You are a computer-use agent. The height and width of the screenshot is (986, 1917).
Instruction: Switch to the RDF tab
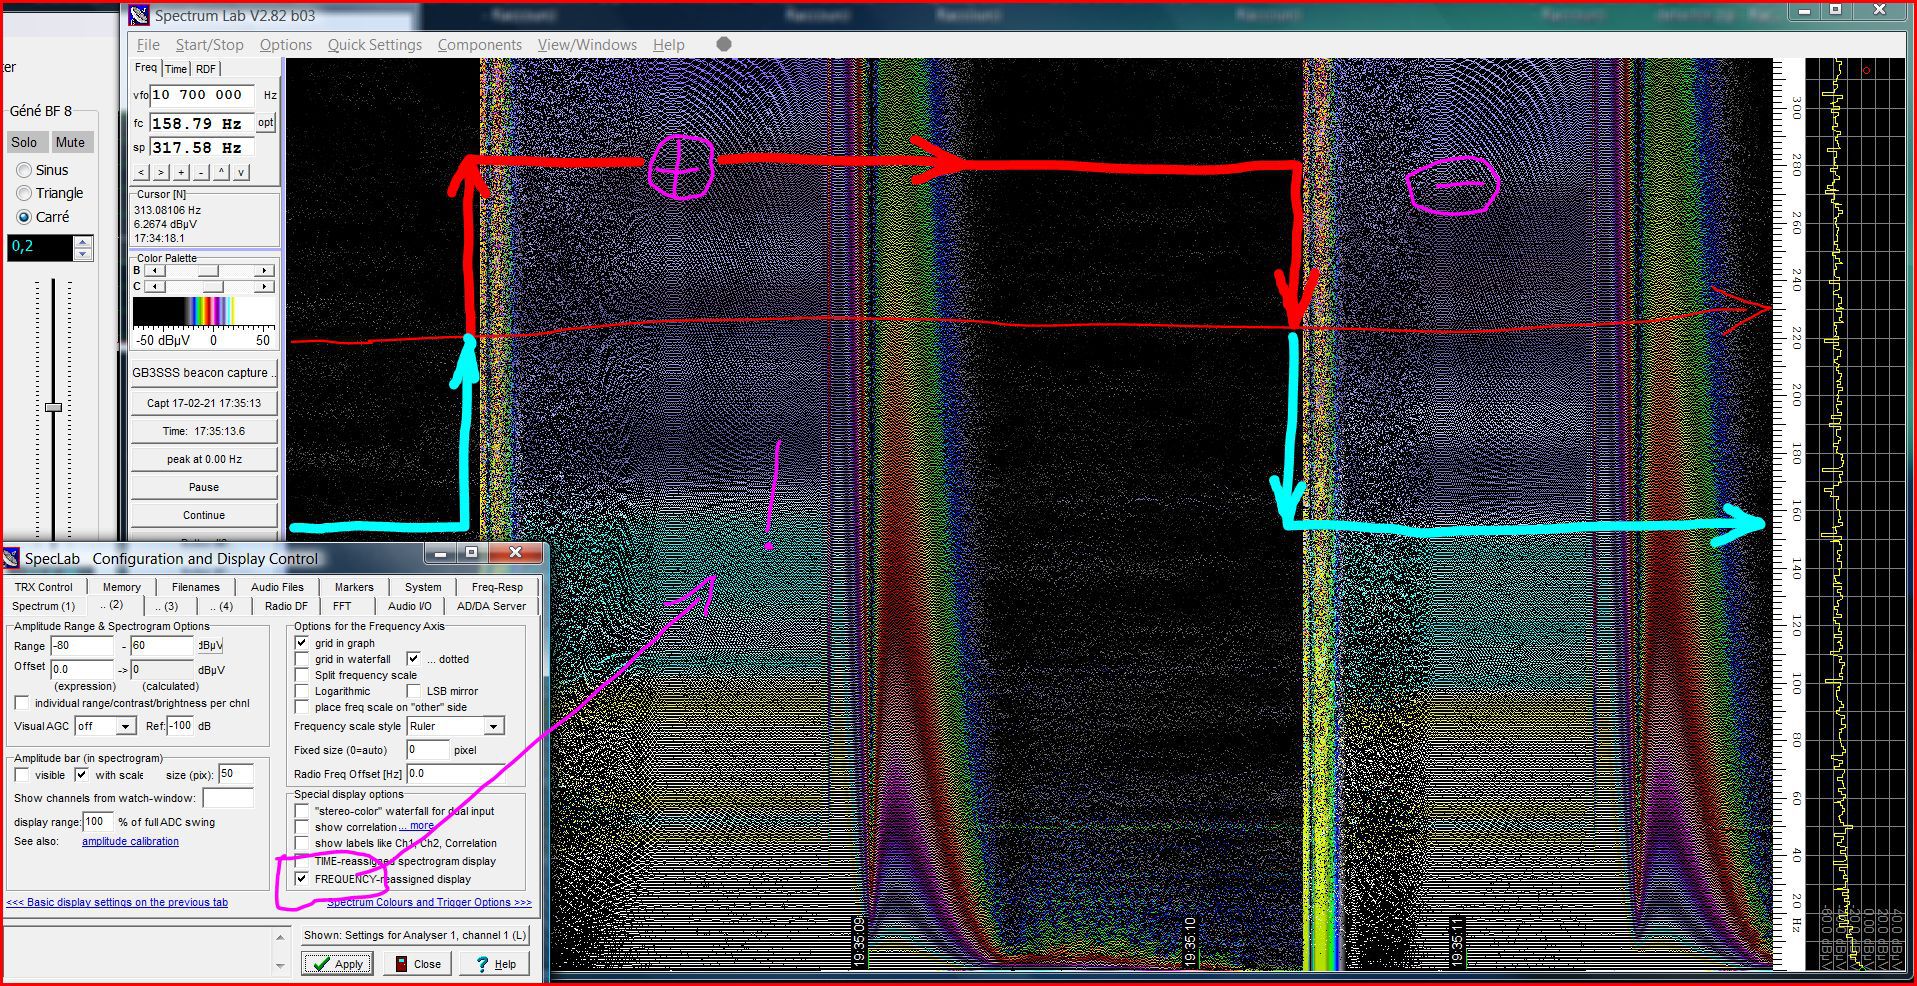(206, 69)
